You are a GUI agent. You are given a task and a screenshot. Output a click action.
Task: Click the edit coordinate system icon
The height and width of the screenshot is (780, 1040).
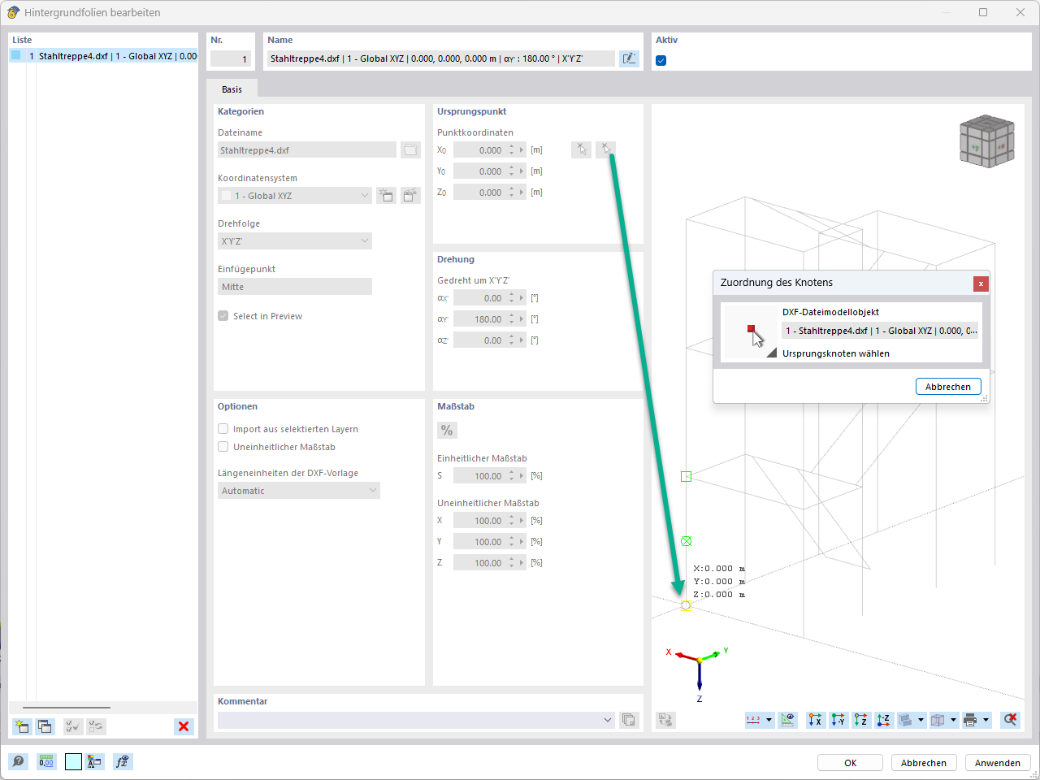pyautogui.click(x=411, y=196)
